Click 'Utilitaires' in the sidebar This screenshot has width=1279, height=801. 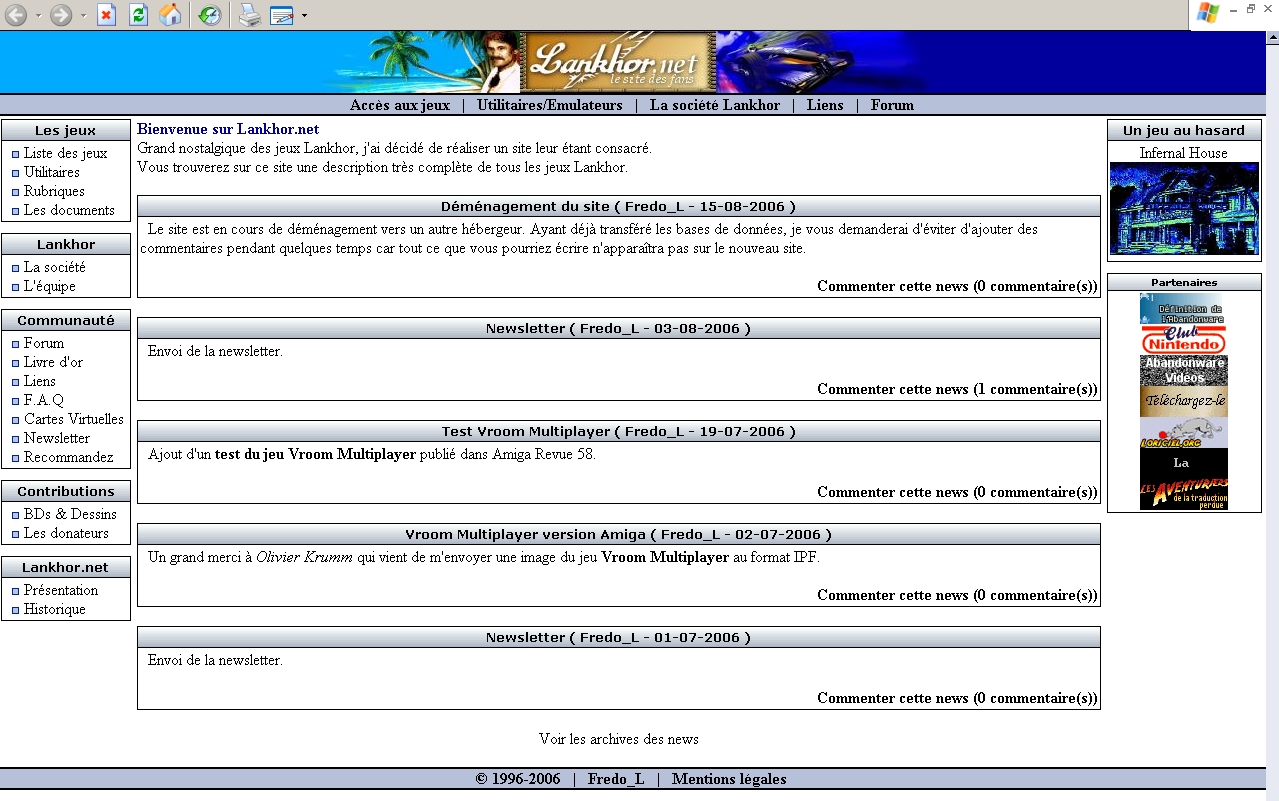coord(52,172)
